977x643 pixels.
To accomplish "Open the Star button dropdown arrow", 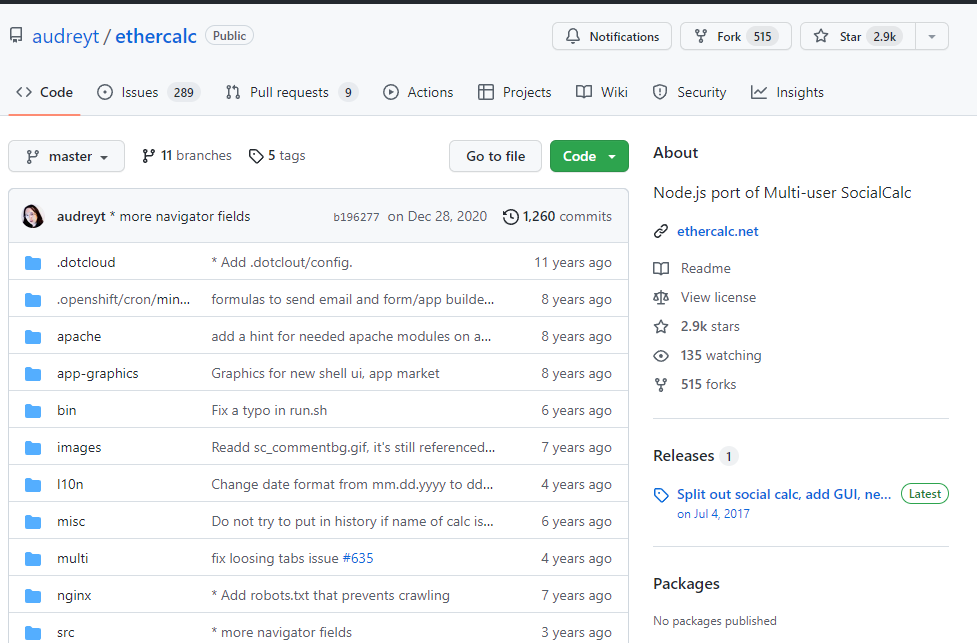I will (x=932, y=36).
